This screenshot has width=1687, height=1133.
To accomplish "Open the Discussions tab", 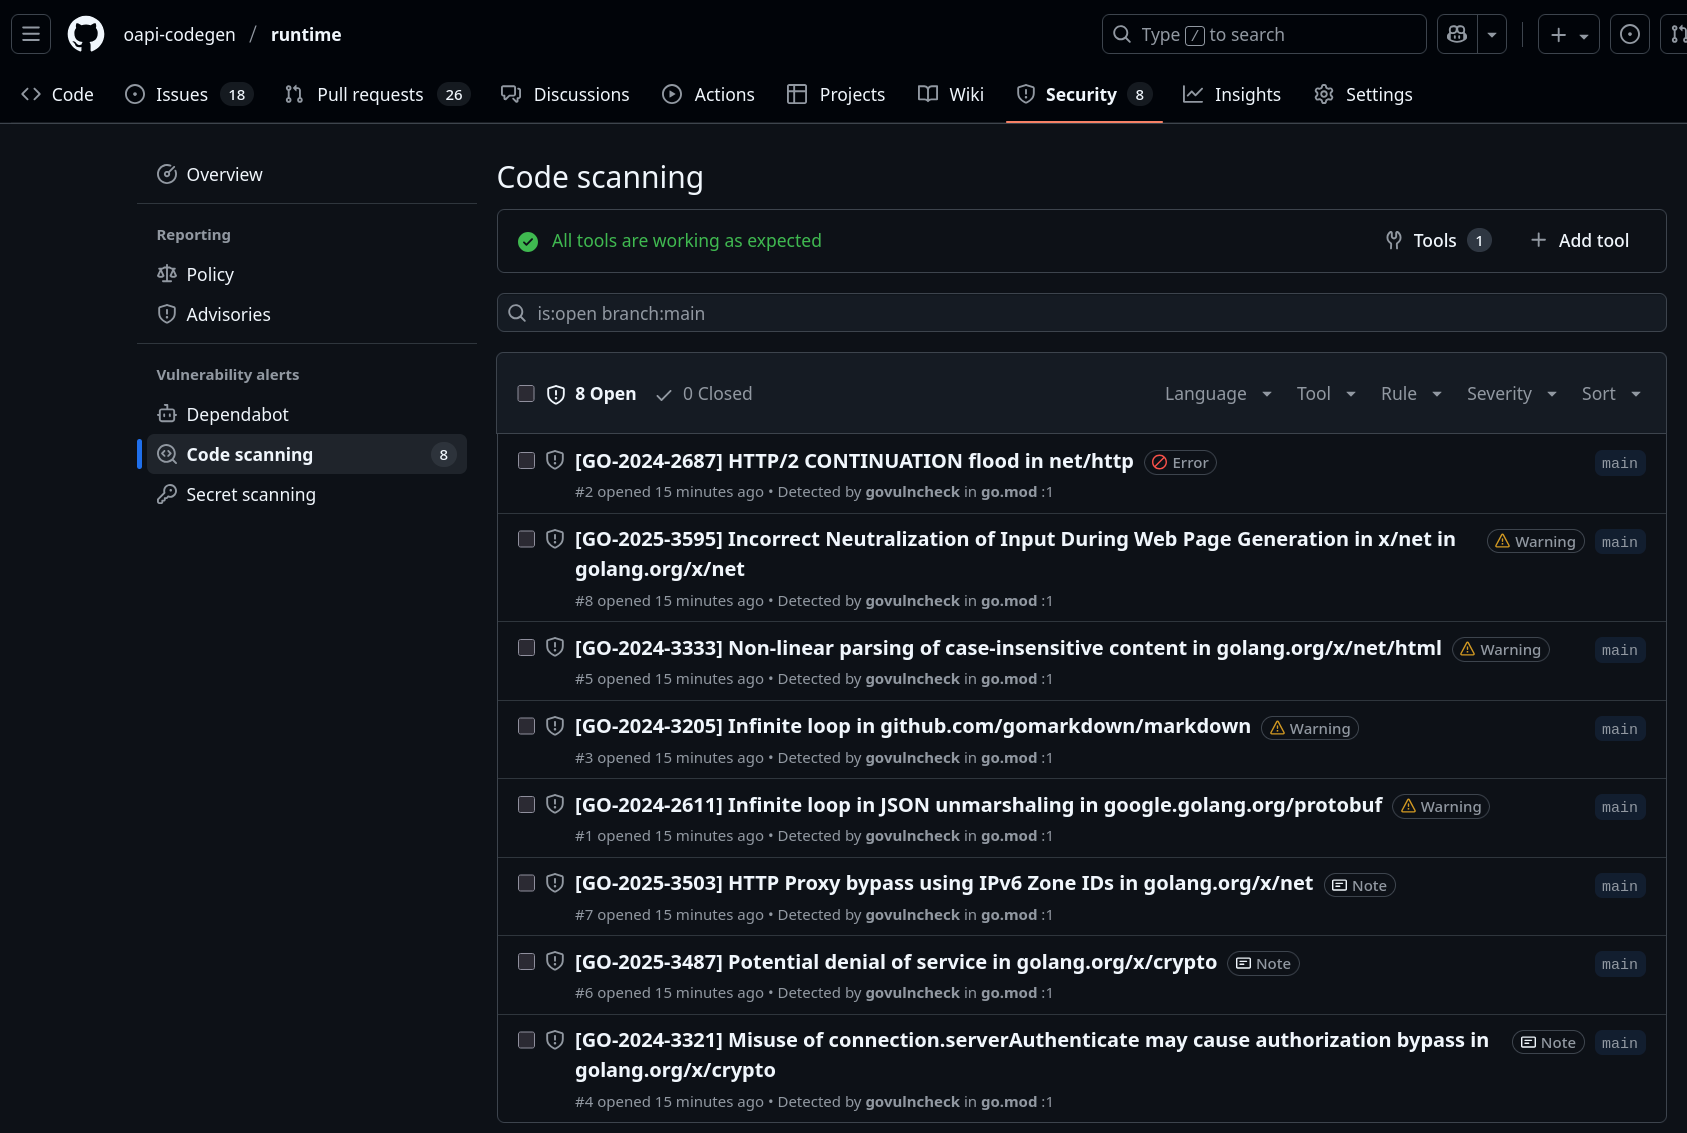I will coord(566,94).
